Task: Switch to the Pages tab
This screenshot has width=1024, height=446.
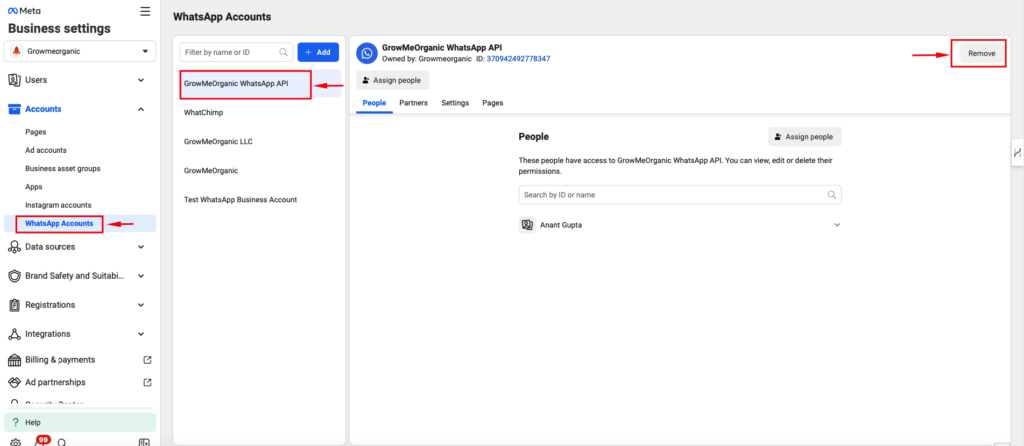Action: pyautogui.click(x=492, y=103)
